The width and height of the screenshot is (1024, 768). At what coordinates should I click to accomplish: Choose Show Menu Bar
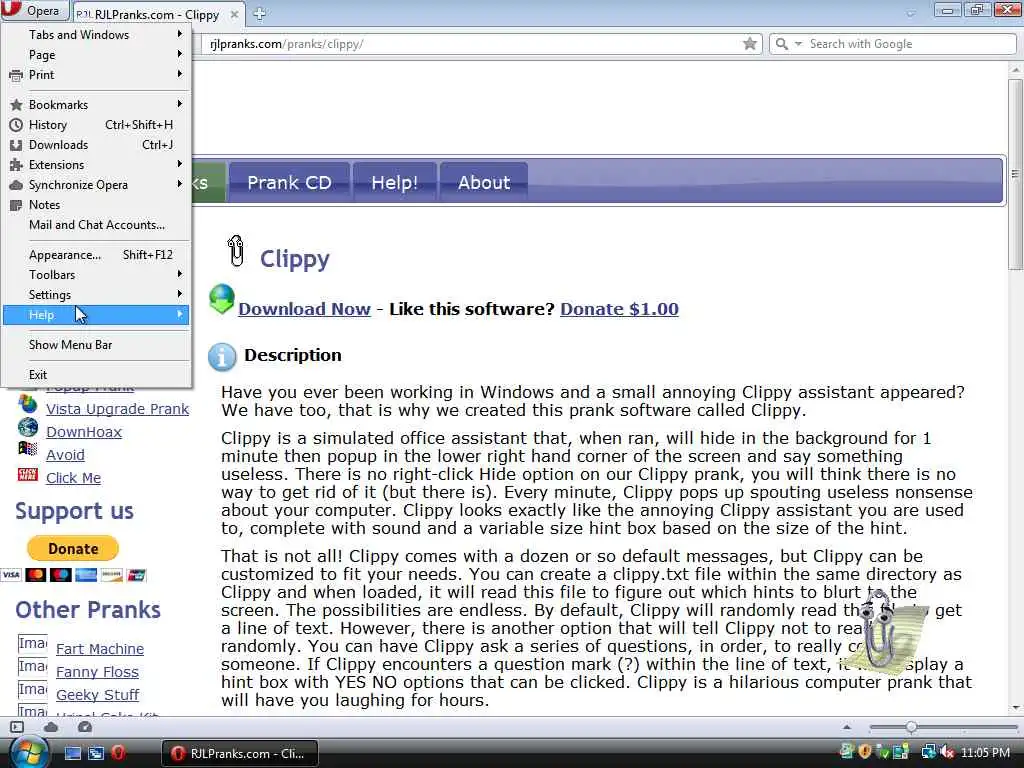tap(96, 345)
